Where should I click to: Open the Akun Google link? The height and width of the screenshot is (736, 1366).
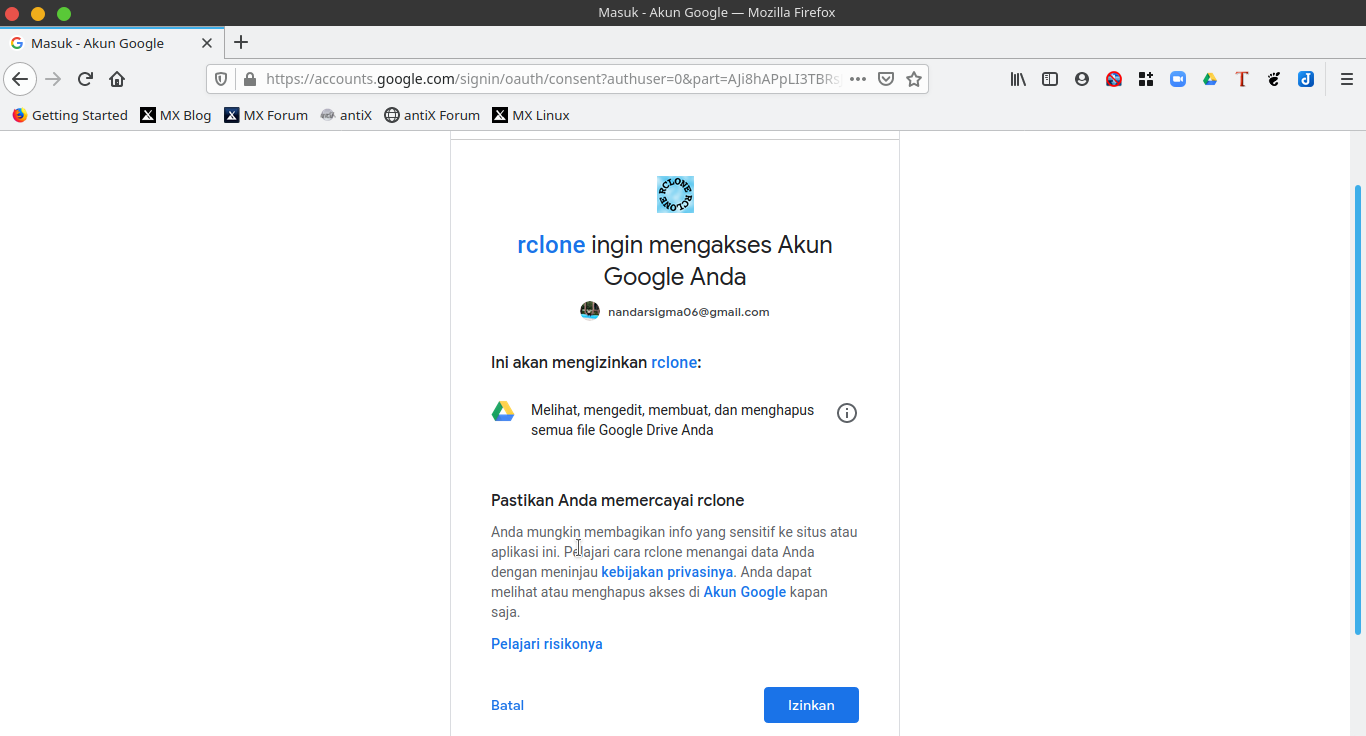[x=745, y=592]
